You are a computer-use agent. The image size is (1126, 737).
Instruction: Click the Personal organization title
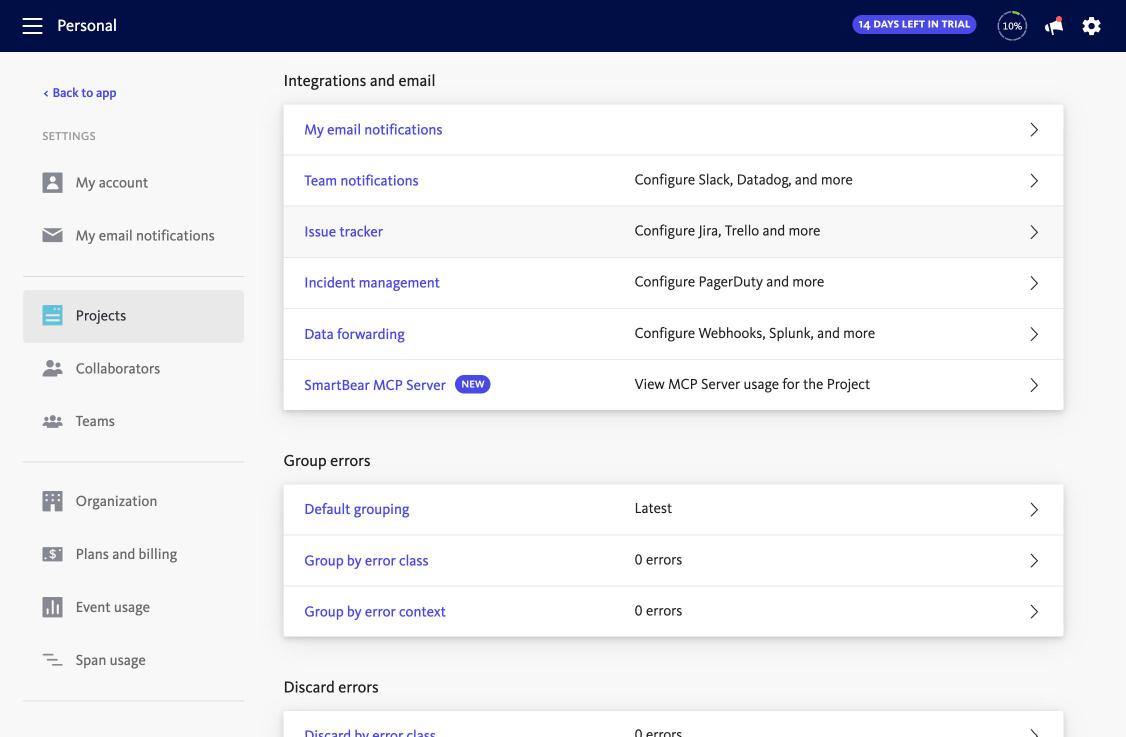(87, 26)
